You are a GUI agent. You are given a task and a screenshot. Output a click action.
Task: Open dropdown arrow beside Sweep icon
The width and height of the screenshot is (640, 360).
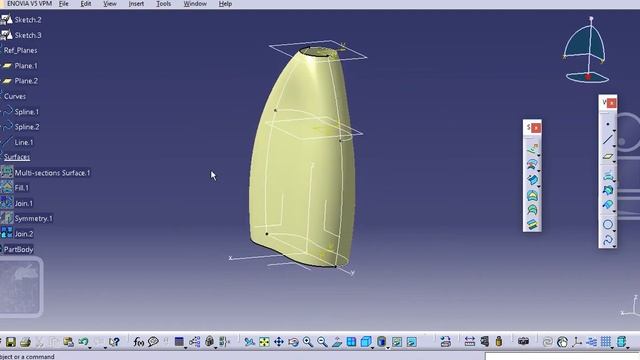[539, 187]
